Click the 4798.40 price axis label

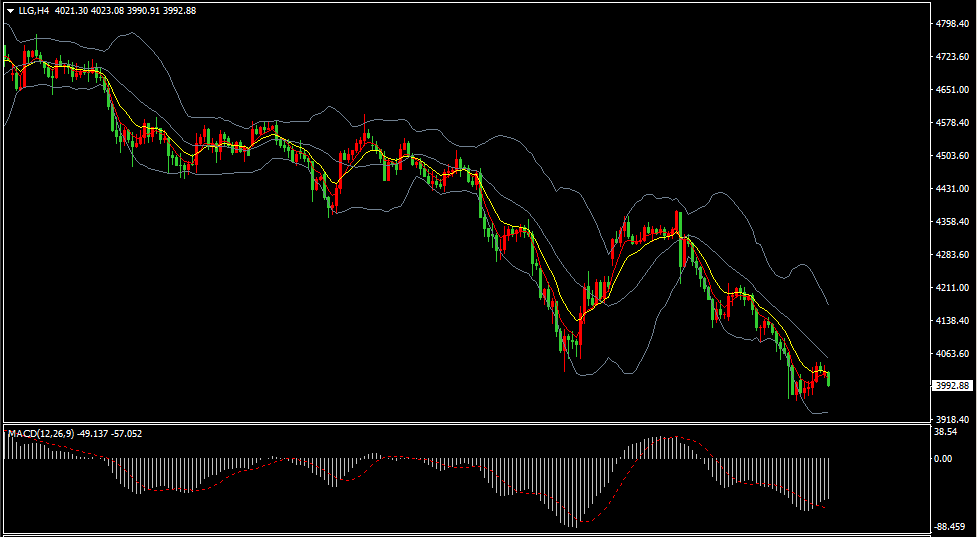(x=952, y=24)
